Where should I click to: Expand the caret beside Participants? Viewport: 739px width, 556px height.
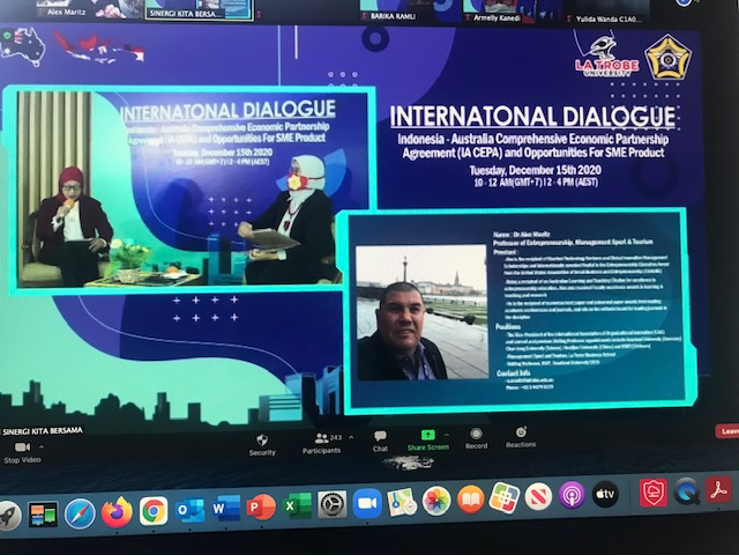point(351,437)
